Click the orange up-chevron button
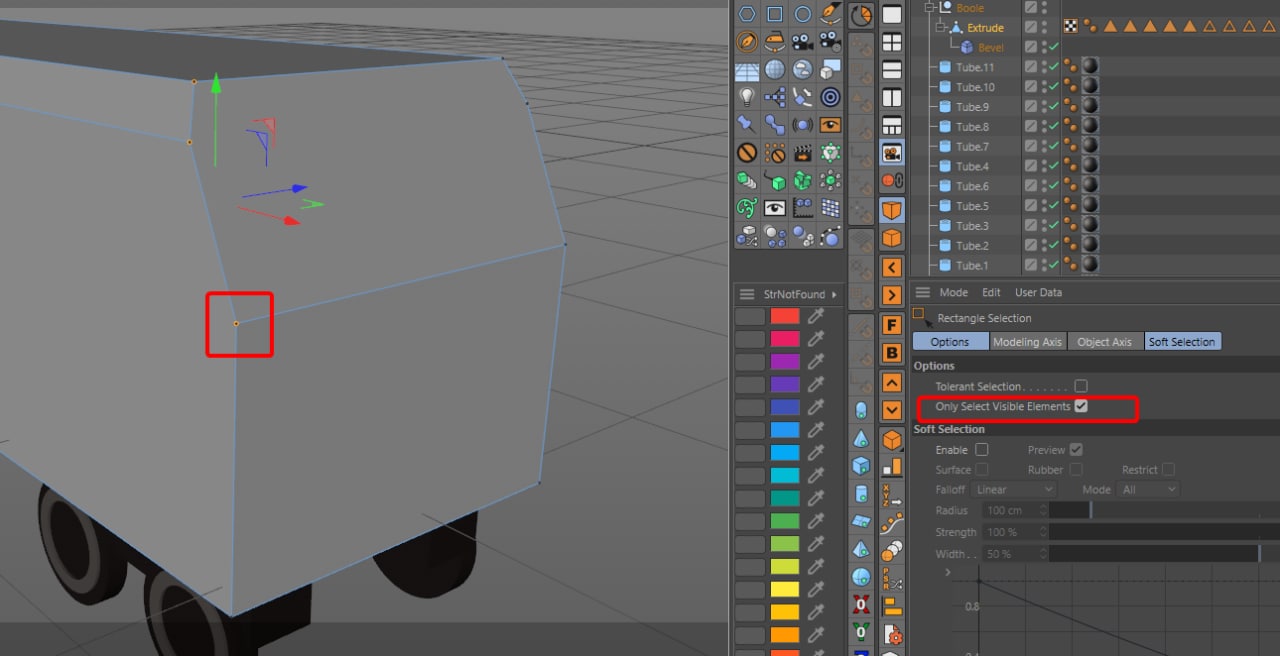 point(892,382)
